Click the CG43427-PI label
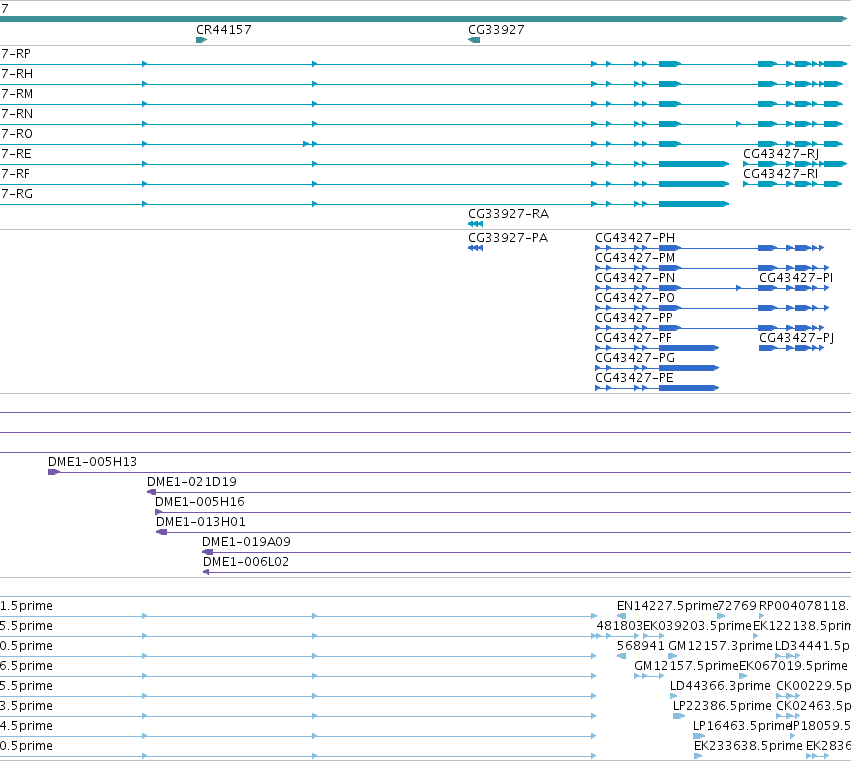The width and height of the screenshot is (851, 761). tap(796, 278)
